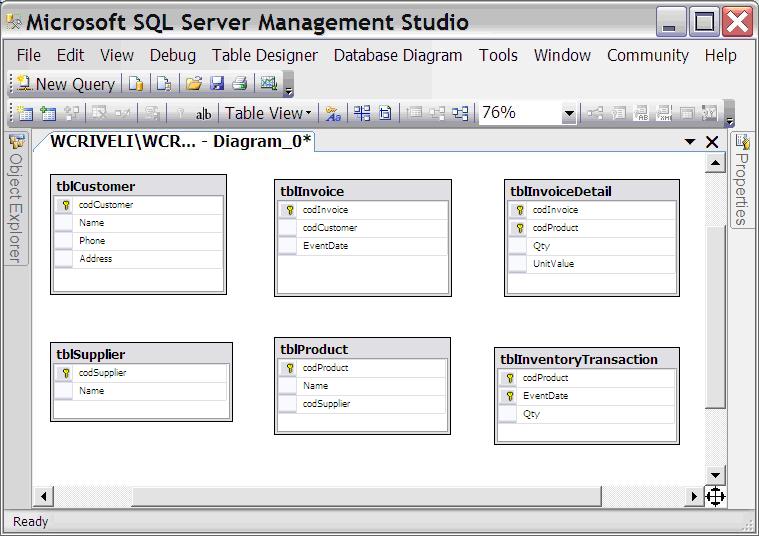Select the codSupplier column in tblProduct

tap(362, 404)
